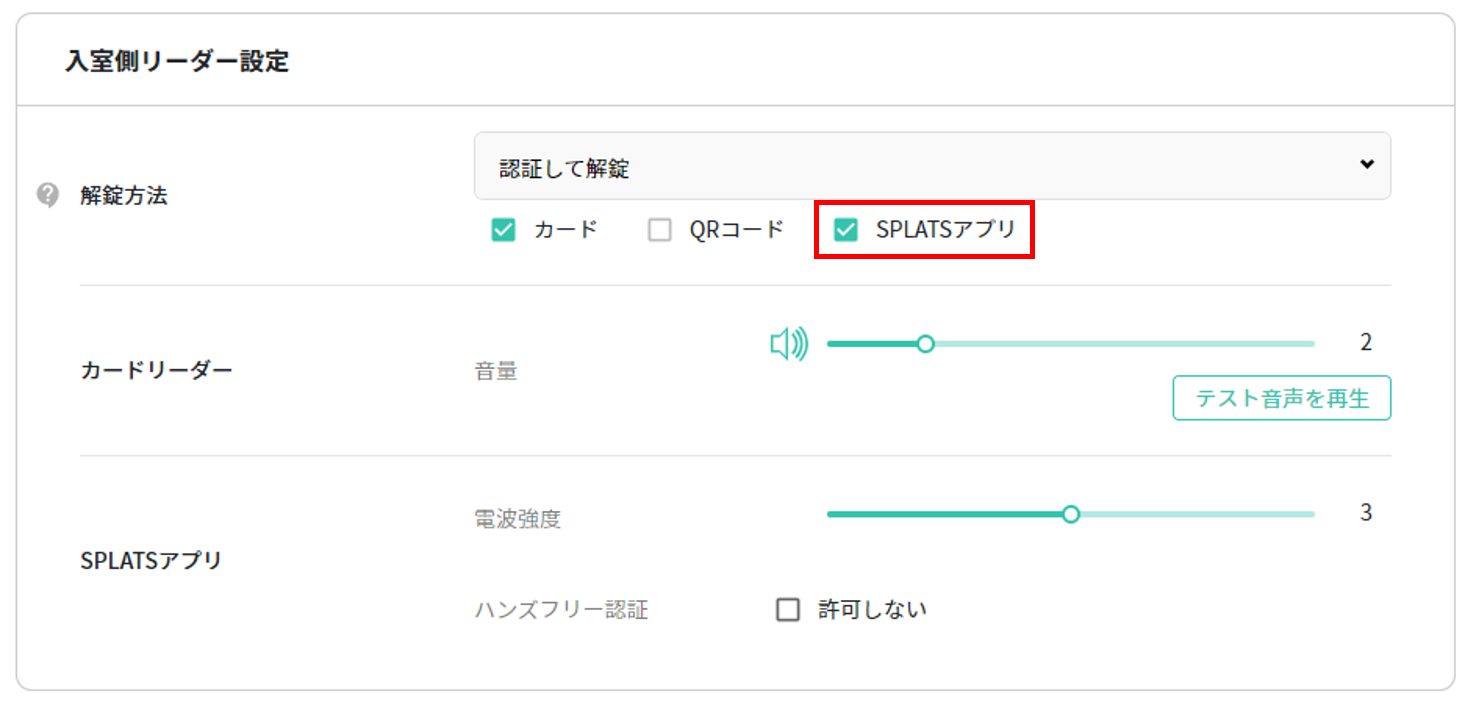Click the dropdown chevron arrow at right
This screenshot has height=705, width=1476.
(1366, 165)
